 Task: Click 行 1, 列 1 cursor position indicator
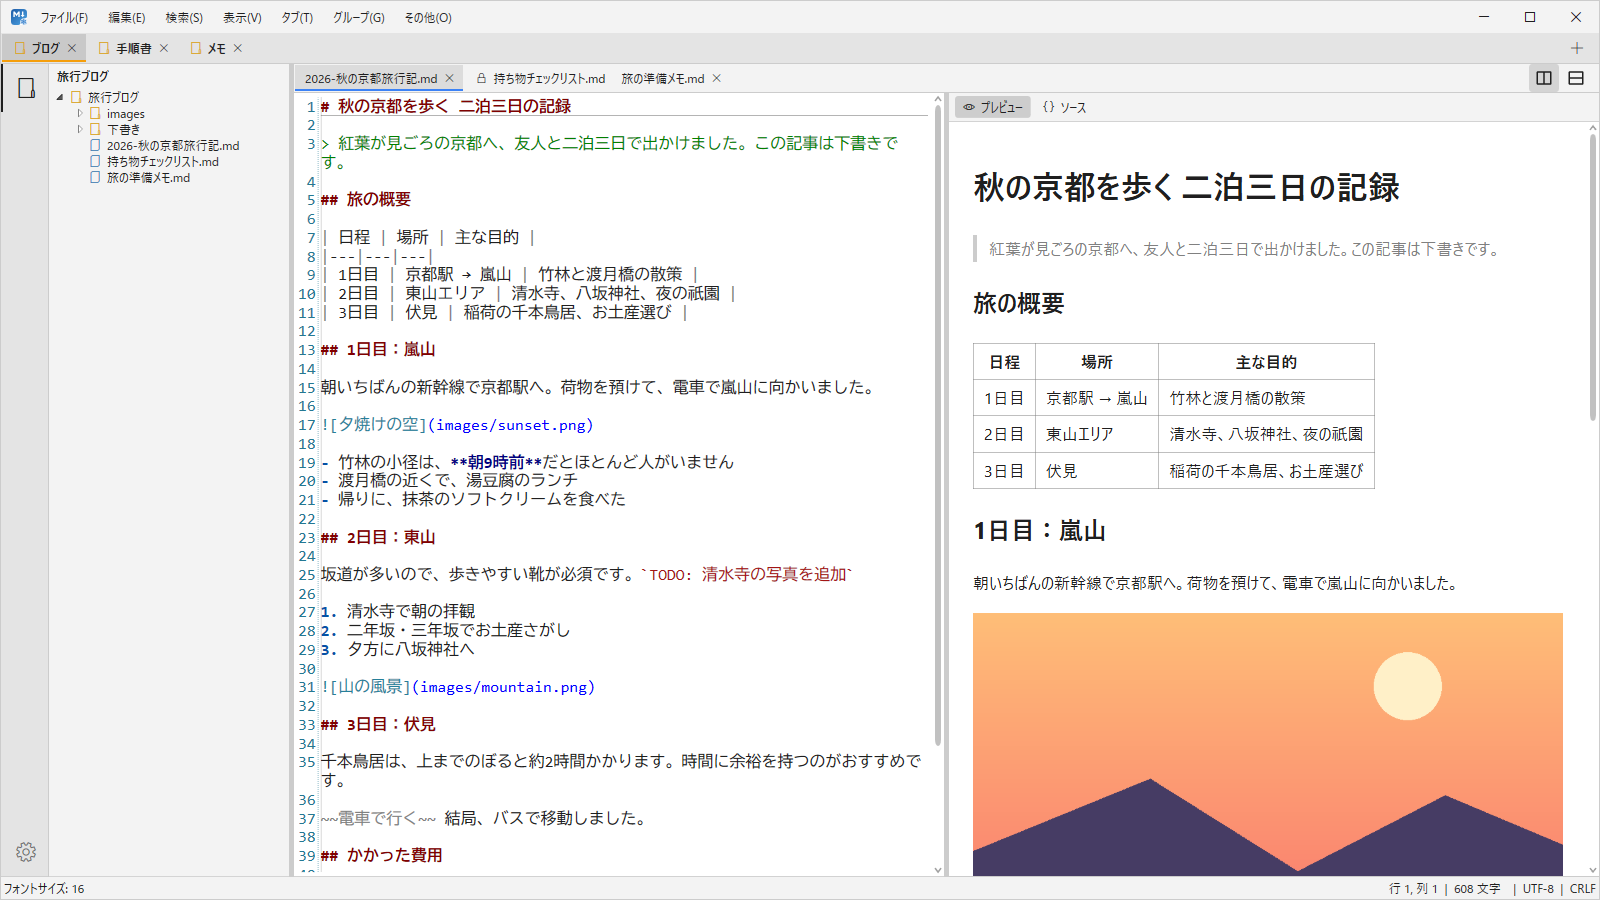(1413, 888)
